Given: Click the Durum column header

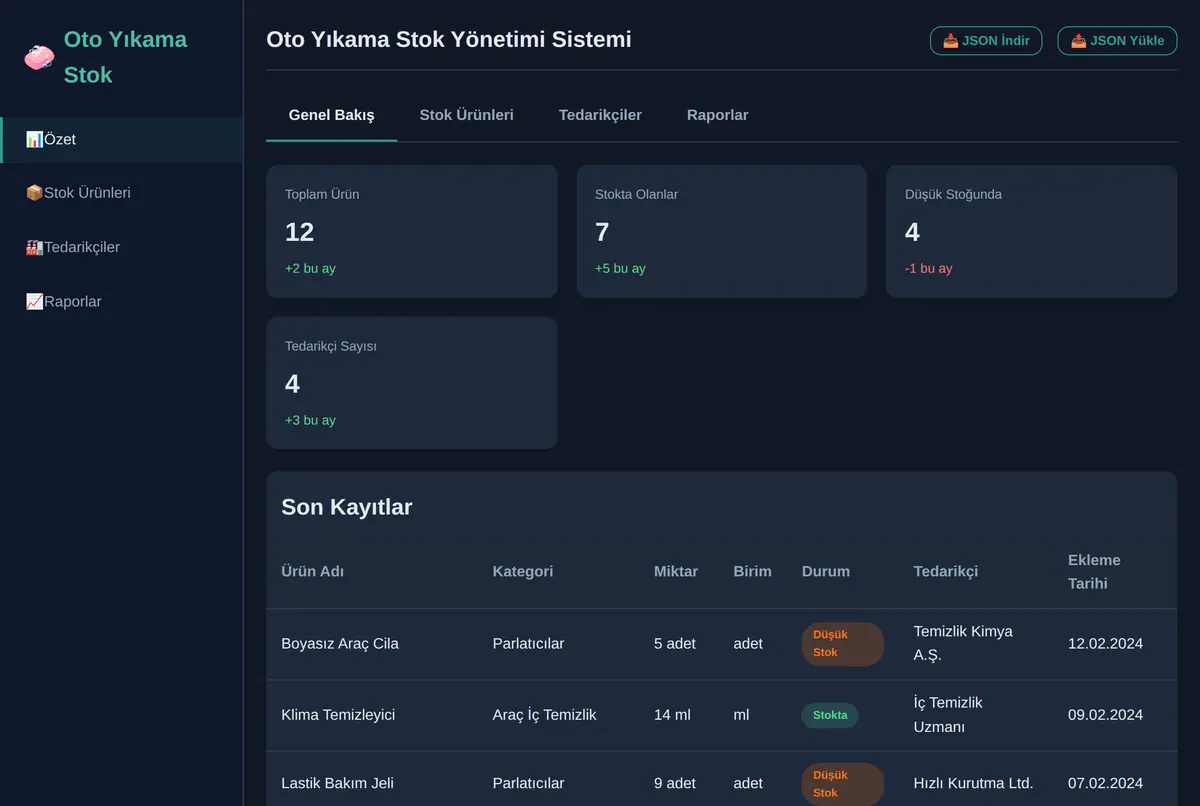Looking at the screenshot, I should pos(825,572).
